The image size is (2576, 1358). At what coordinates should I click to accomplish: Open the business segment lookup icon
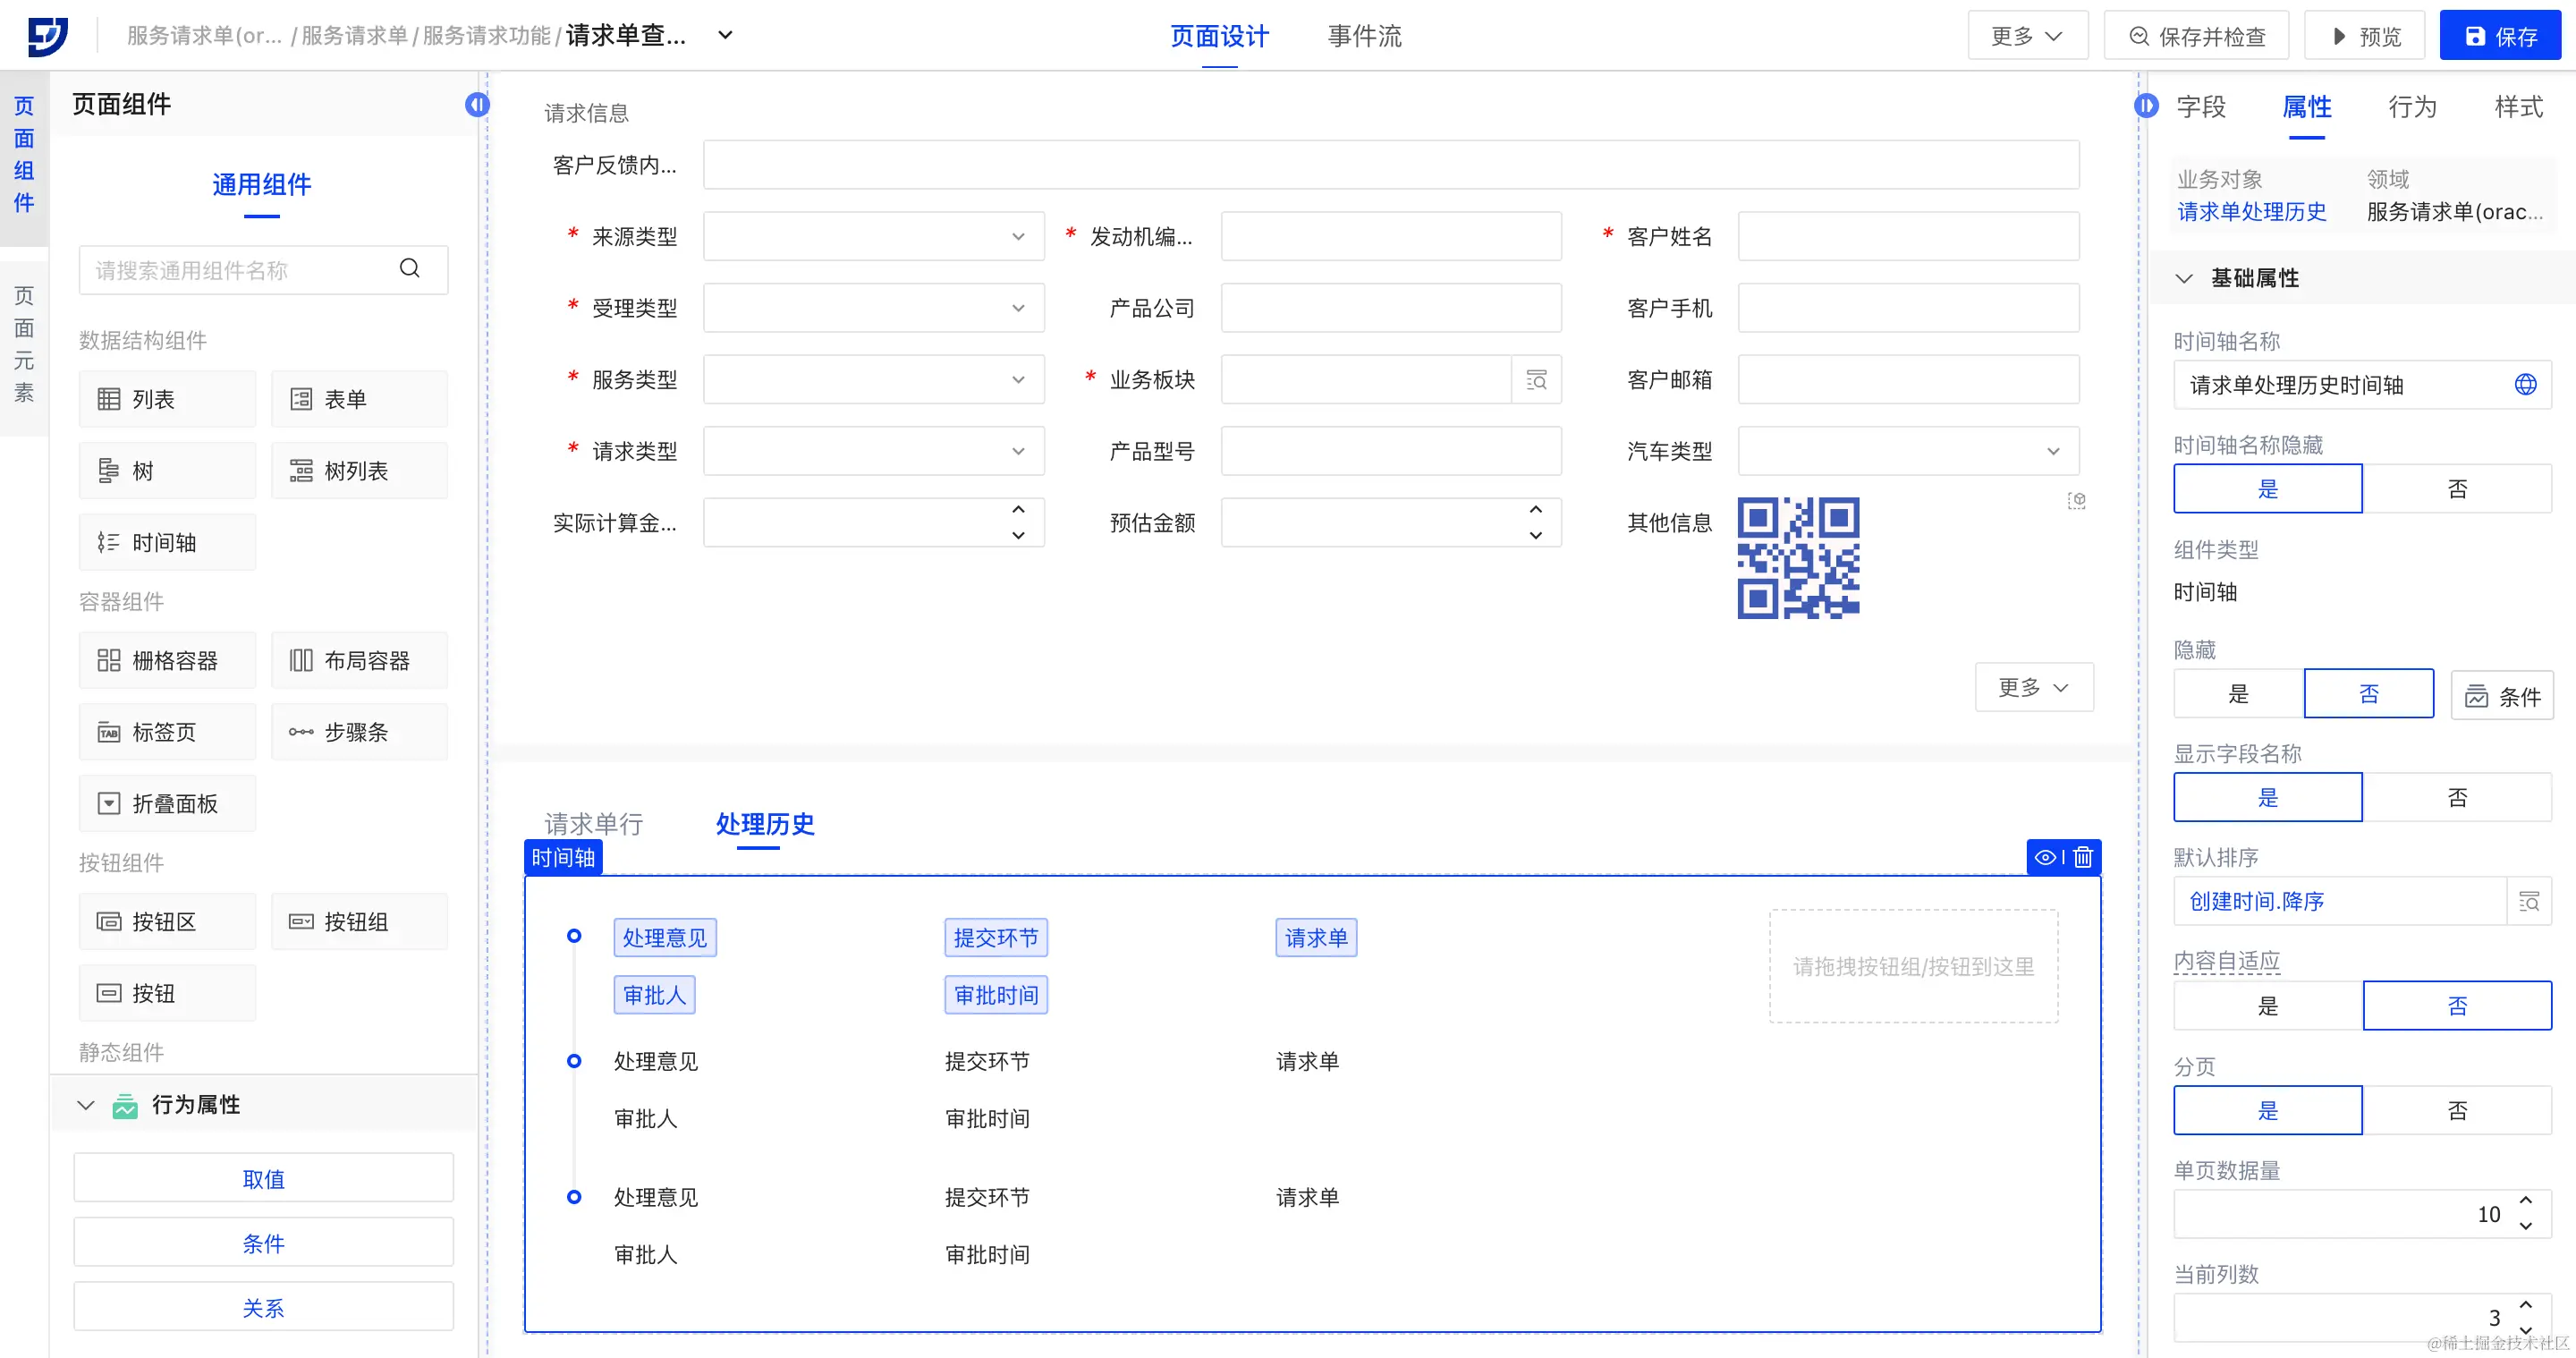1536,380
